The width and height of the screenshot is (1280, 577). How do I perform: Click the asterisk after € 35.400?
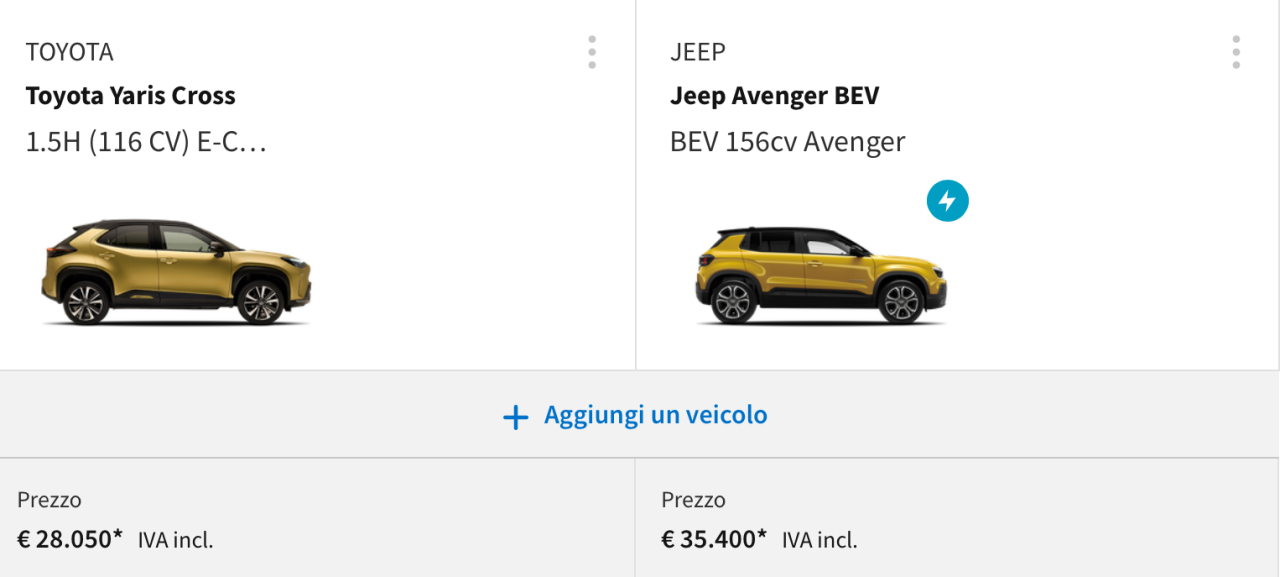click(762, 536)
